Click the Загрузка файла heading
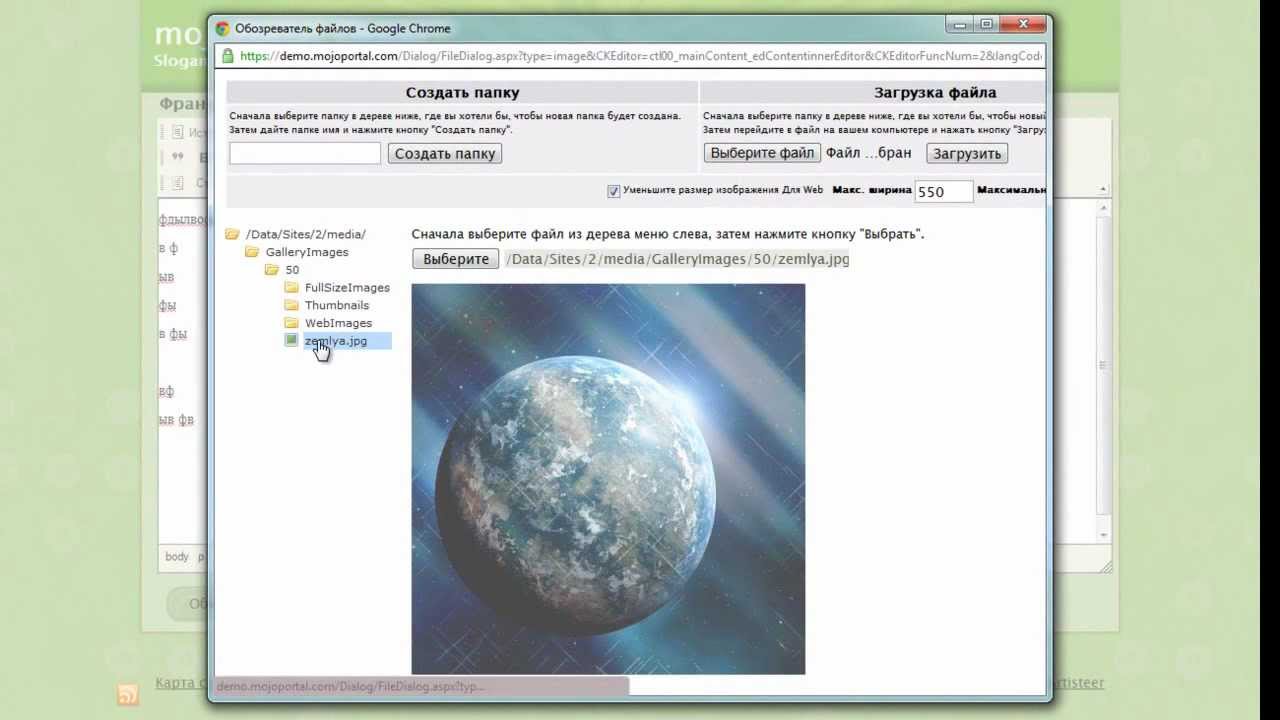The image size is (1280, 720). (935, 92)
